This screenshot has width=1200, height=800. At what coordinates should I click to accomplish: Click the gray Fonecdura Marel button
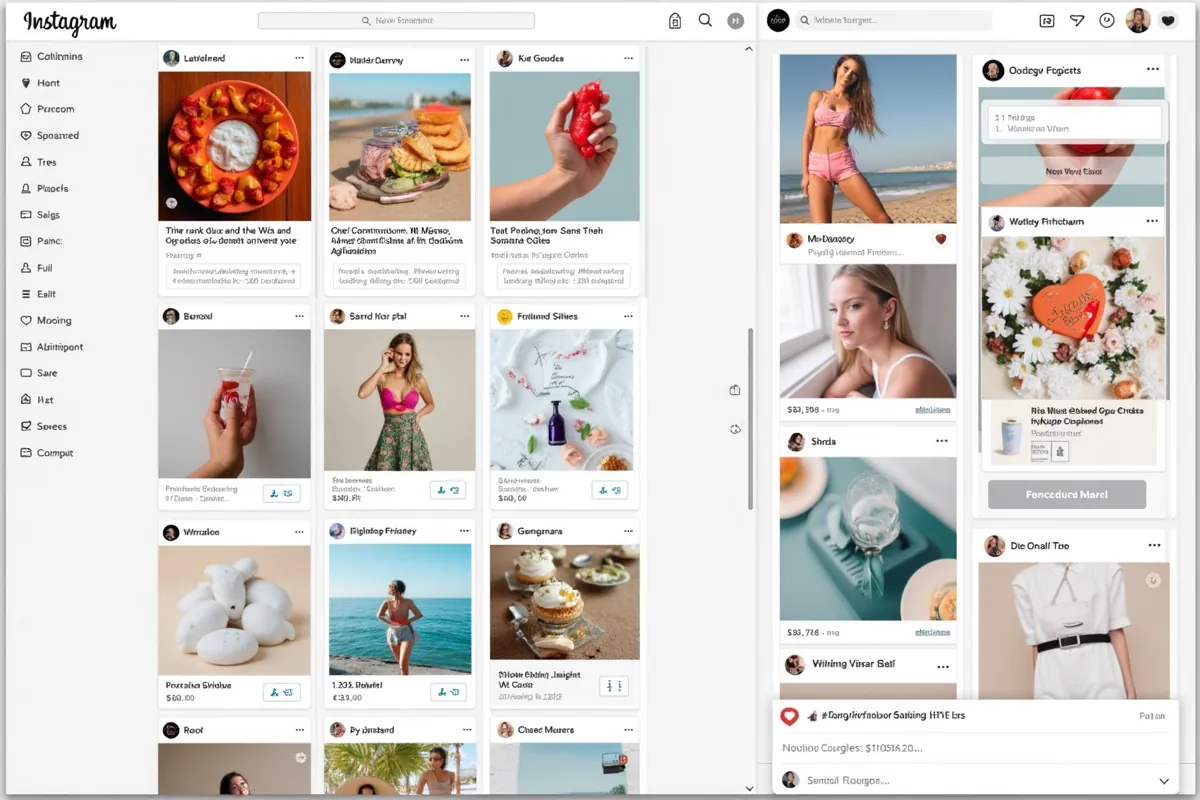(1066, 494)
